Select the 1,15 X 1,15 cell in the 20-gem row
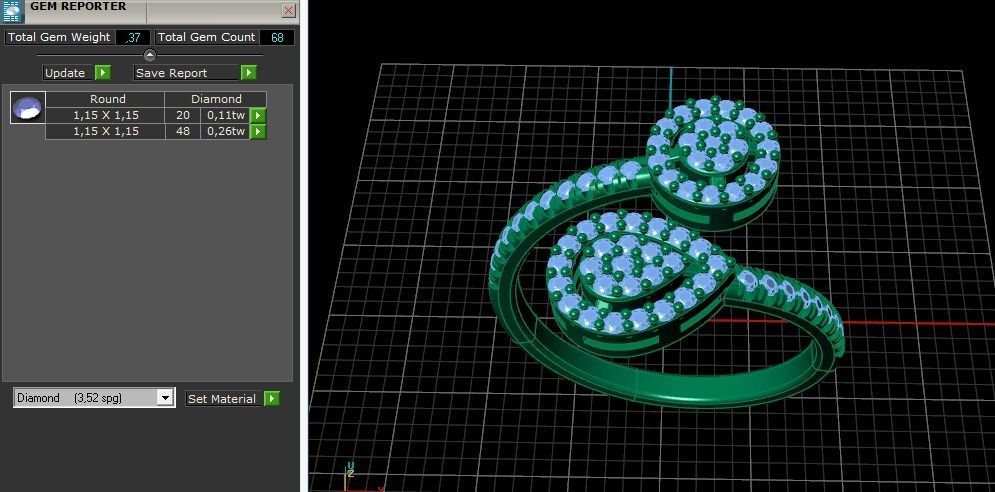This screenshot has width=995, height=492. pyautogui.click(x=105, y=116)
